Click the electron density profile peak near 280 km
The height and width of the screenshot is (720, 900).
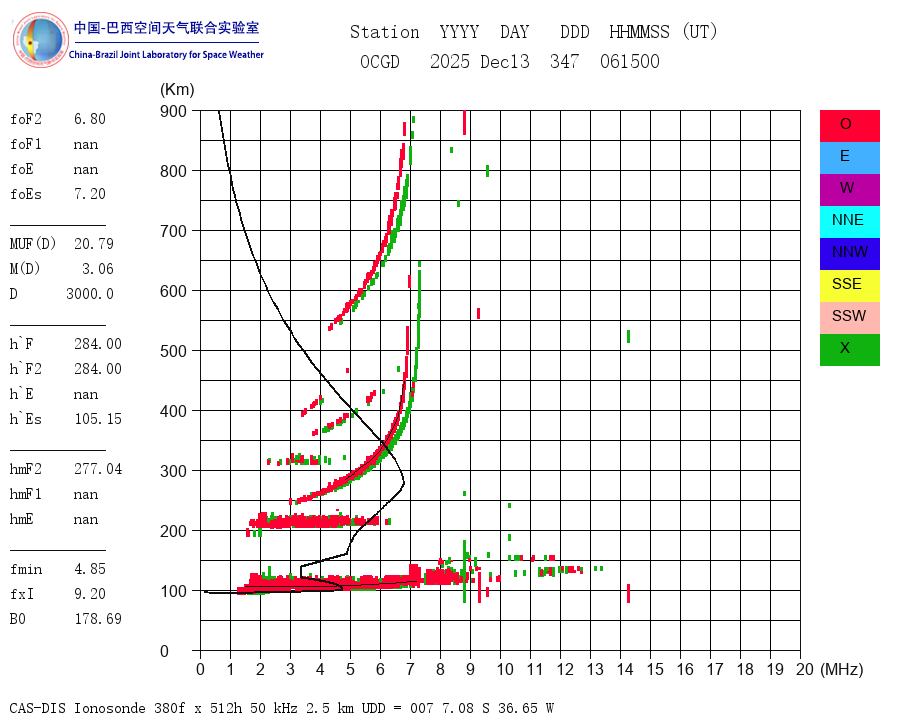tap(404, 483)
